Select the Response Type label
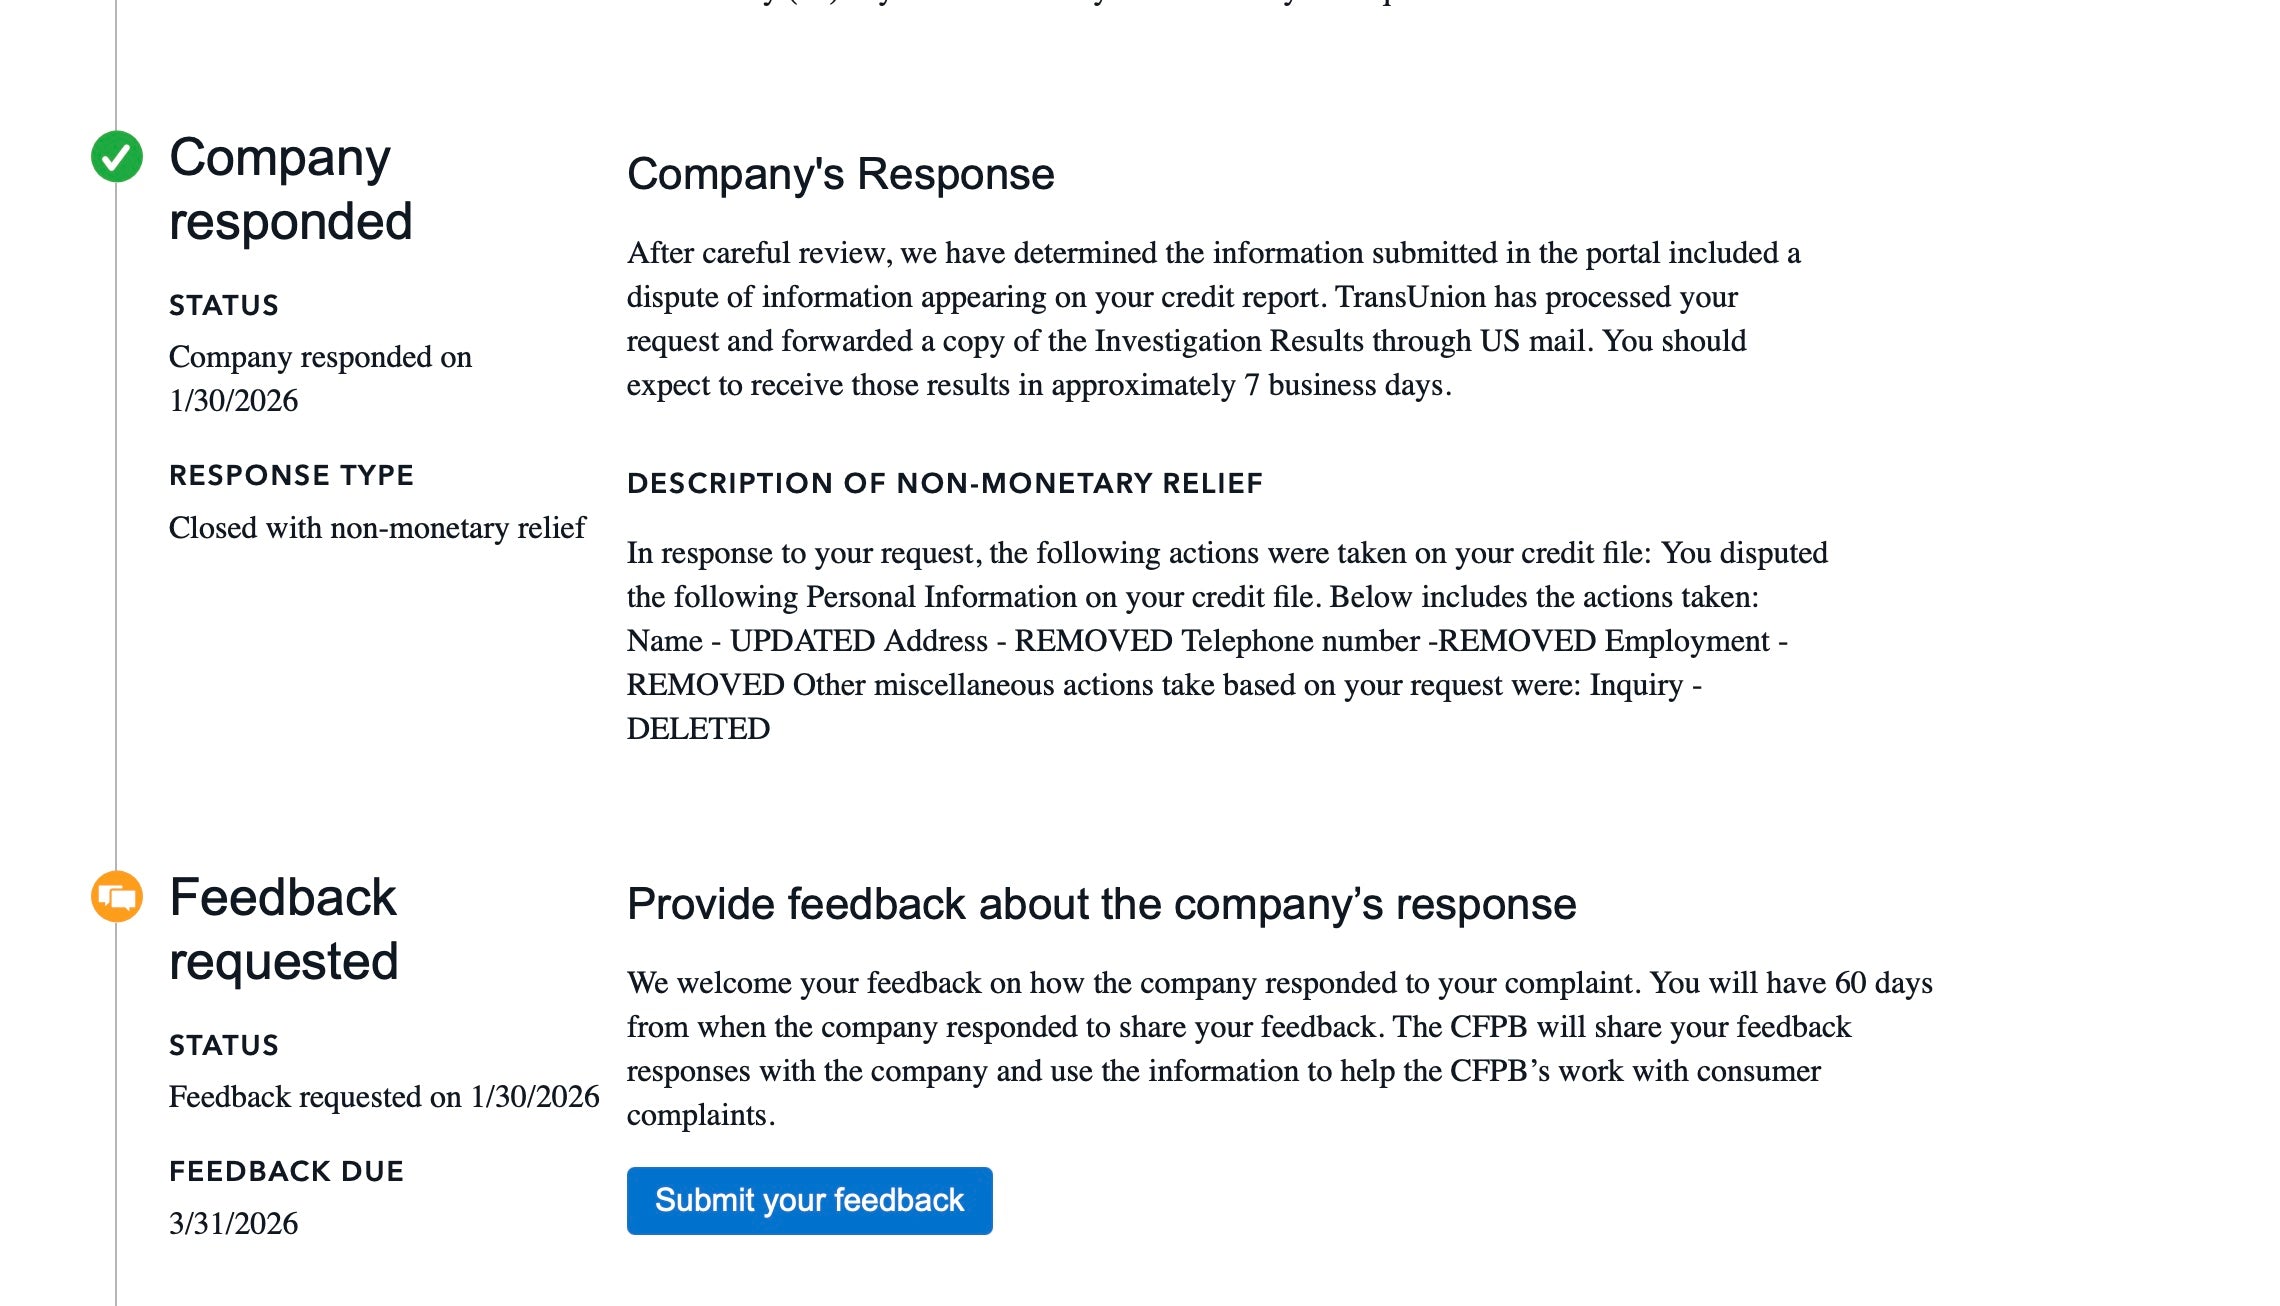This screenshot has width=2280, height=1306. (291, 475)
